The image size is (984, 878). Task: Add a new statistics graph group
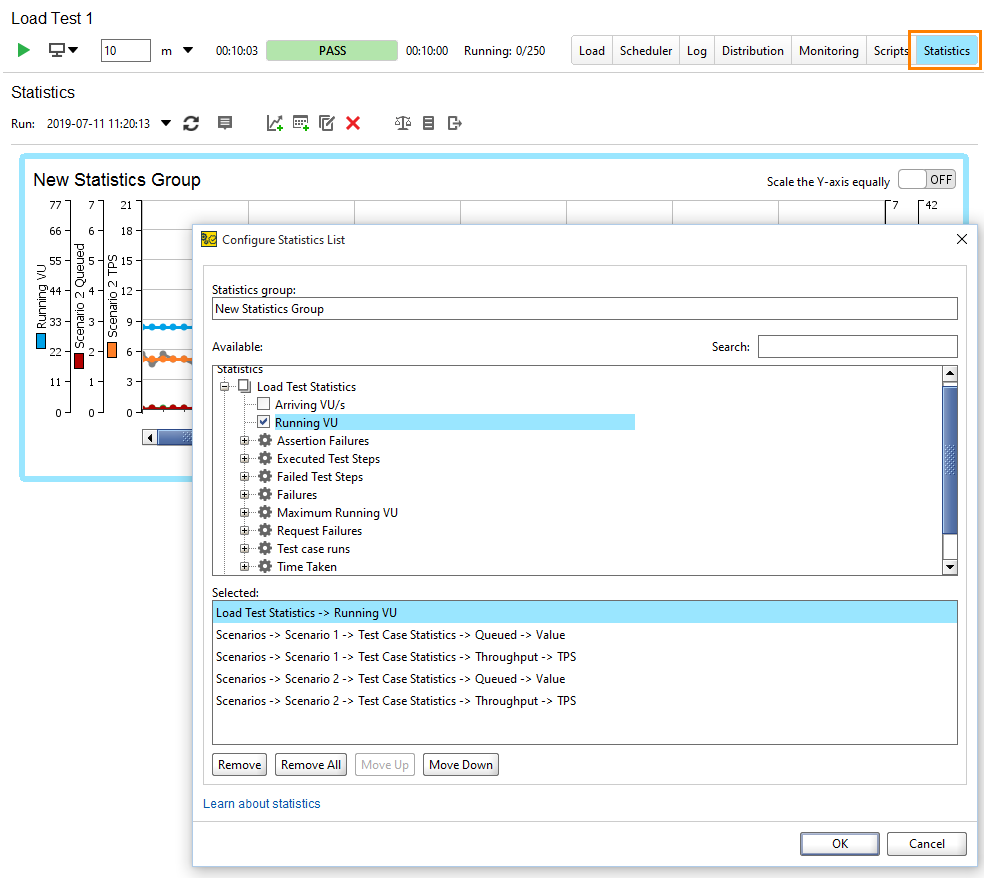(x=274, y=122)
